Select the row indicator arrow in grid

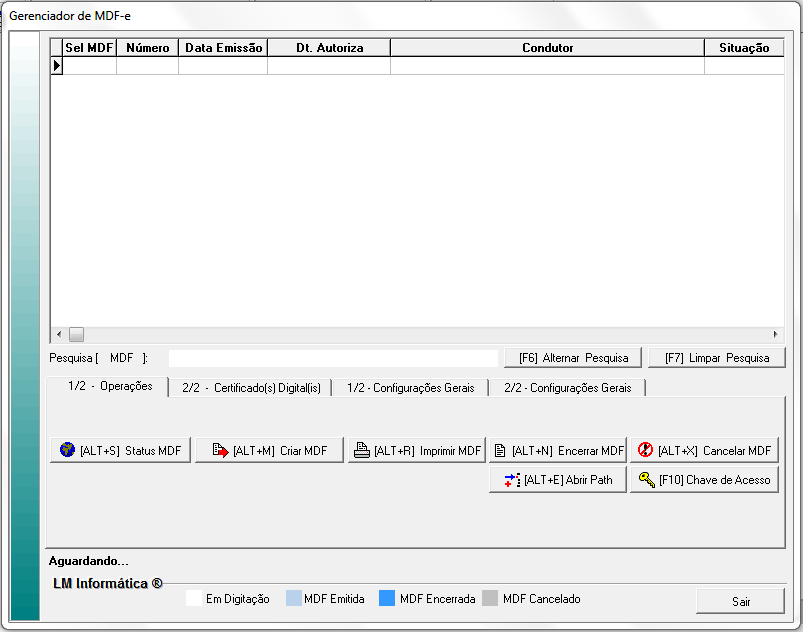click(x=57, y=66)
